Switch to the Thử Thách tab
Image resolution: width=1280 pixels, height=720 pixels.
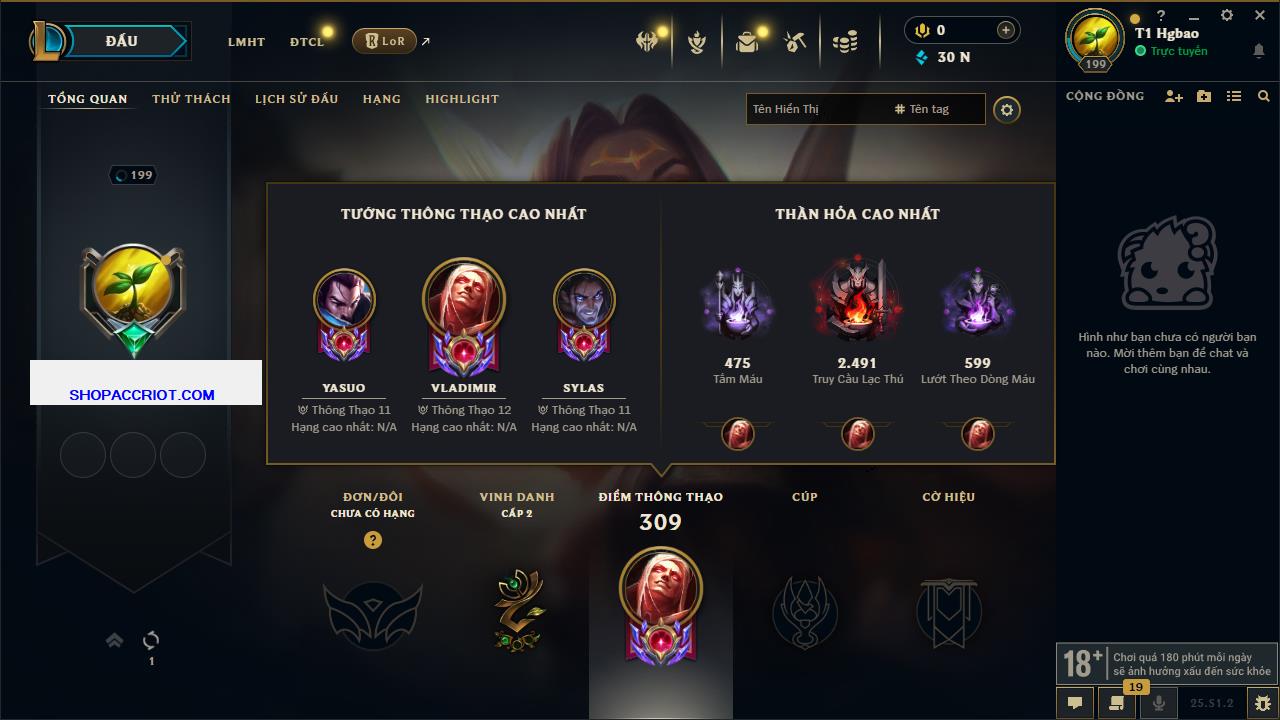tap(191, 99)
